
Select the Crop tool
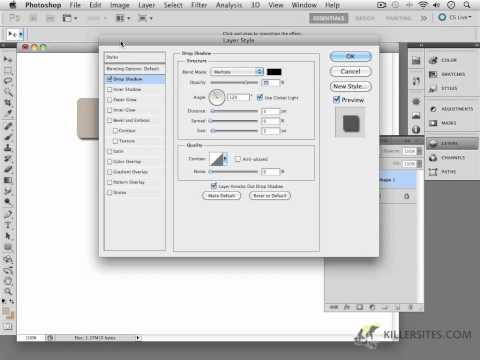(x=7, y=103)
